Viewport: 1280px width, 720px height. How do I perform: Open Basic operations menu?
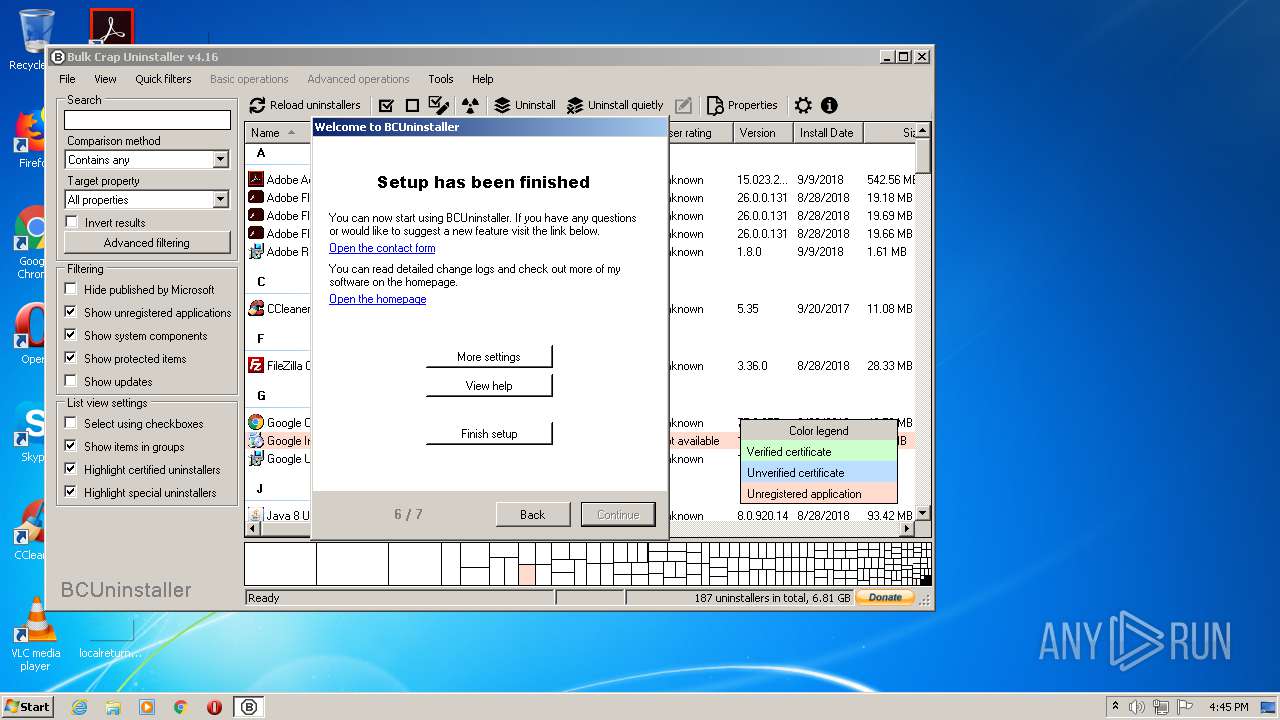coord(249,79)
